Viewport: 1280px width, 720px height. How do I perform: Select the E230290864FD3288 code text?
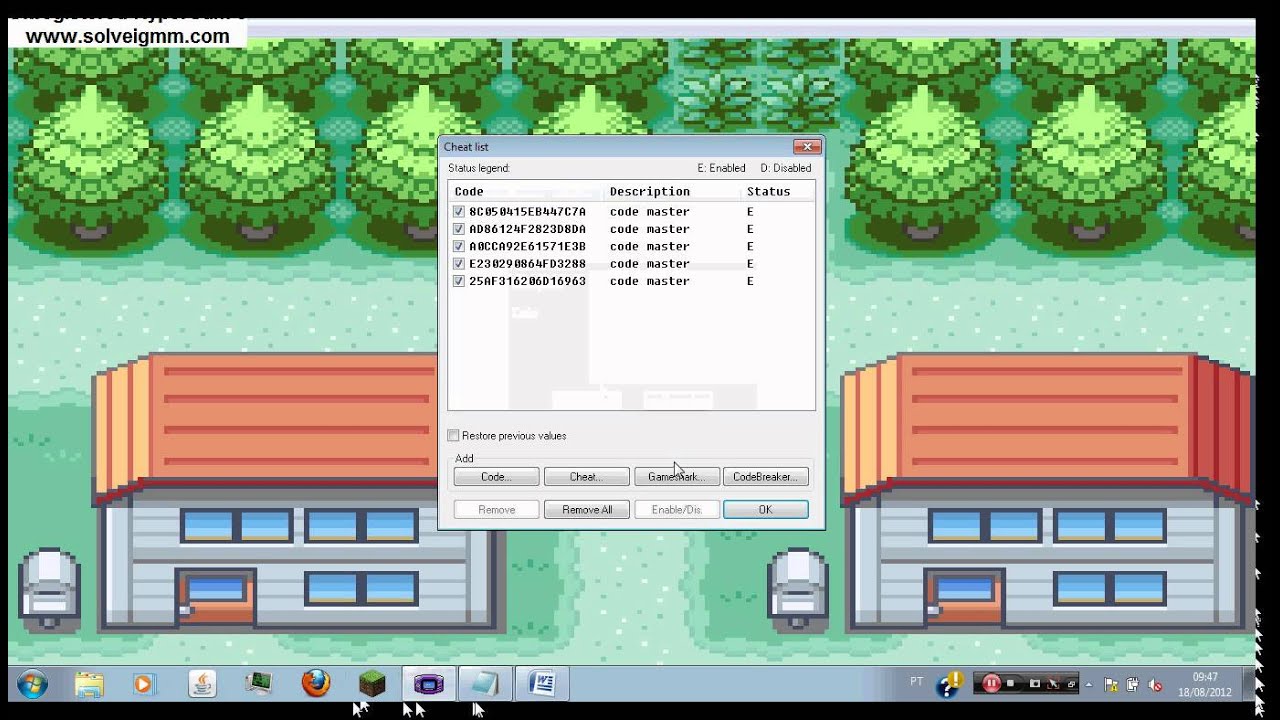527,264
